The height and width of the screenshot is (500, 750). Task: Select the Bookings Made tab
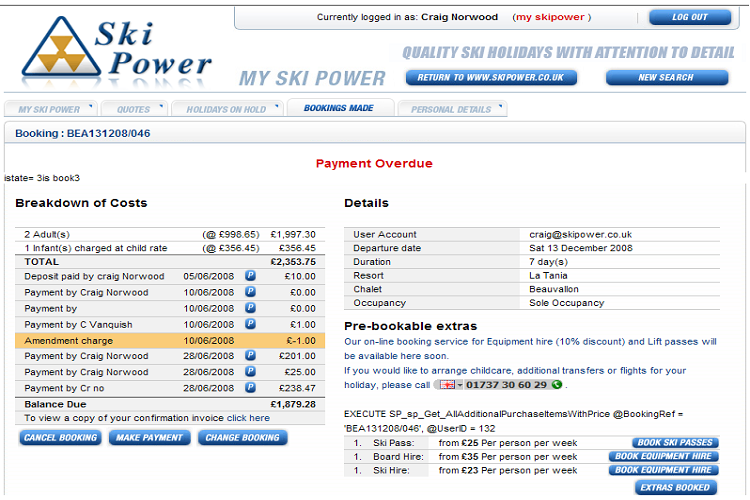[339, 108]
